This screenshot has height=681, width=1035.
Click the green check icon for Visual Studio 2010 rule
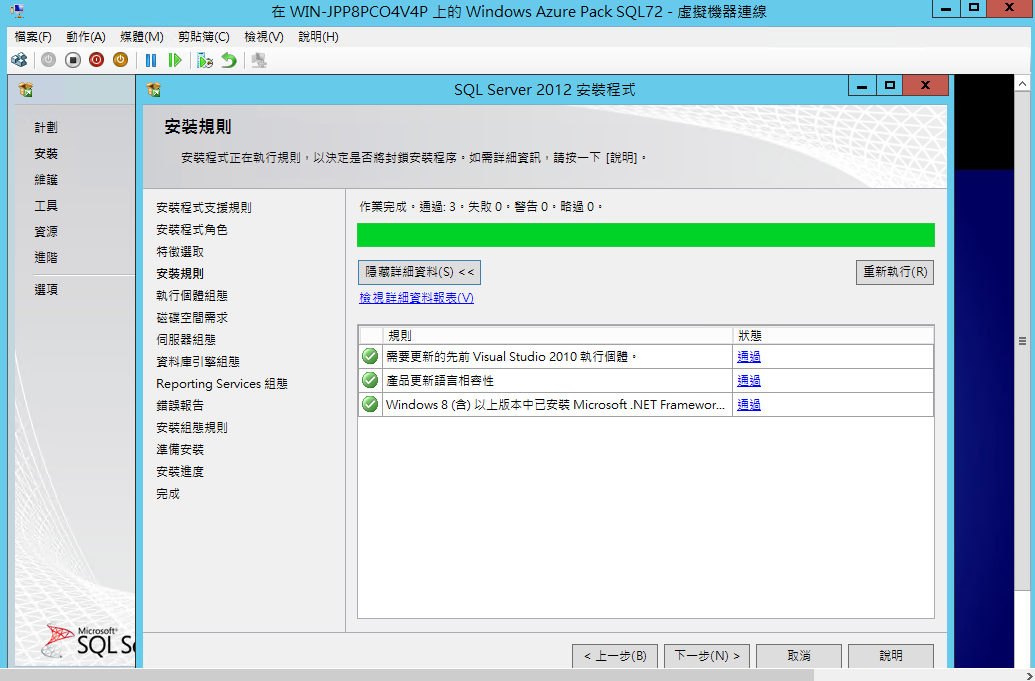[370, 356]
